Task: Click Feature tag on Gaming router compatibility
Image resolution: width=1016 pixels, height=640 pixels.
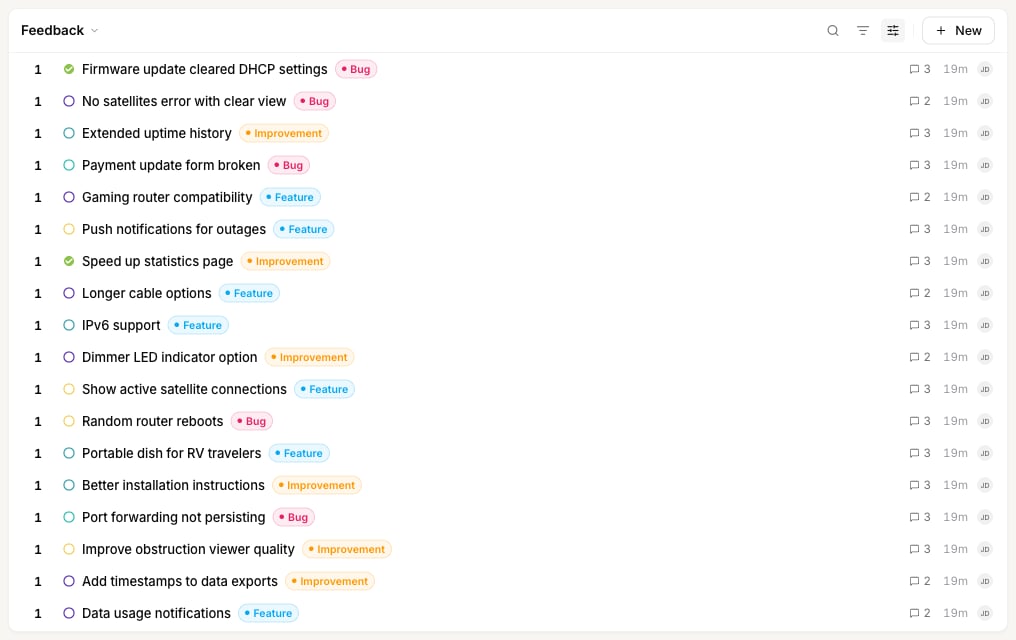Action: pos(290,197)
